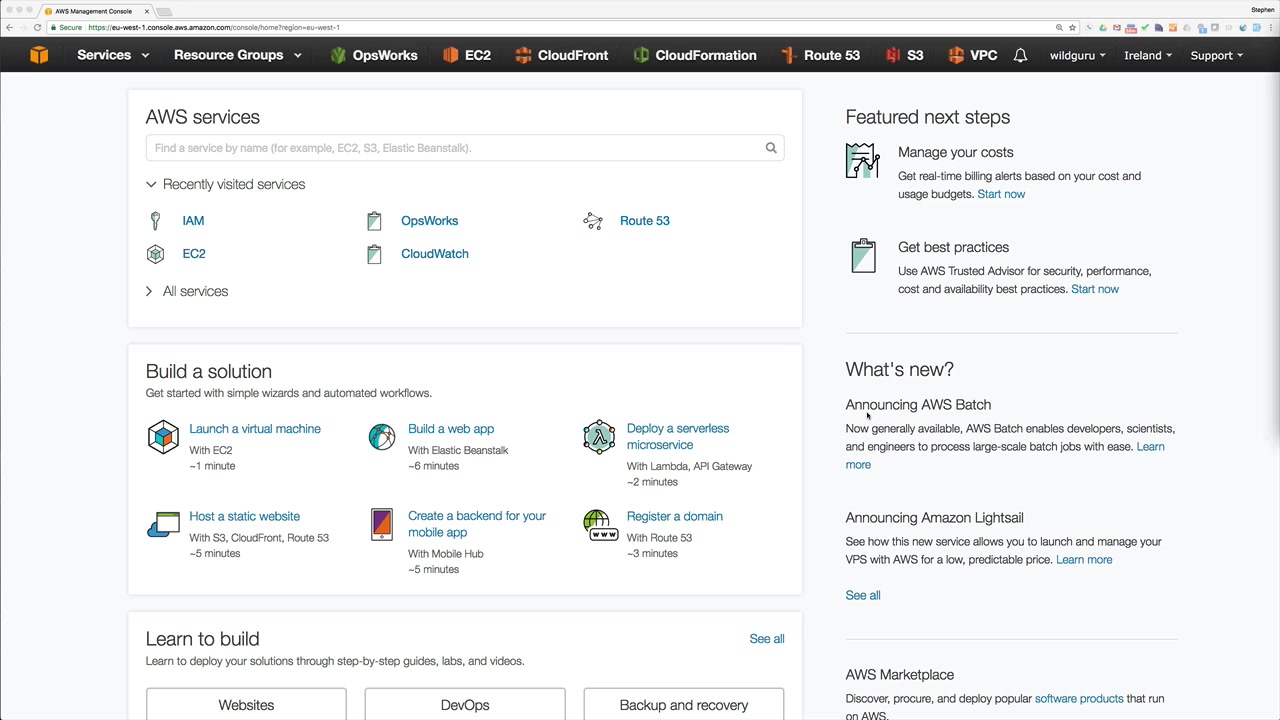Screen dimensions: 1280x720
Task: Click the search magnifier icon in services field
Action: 771,148
